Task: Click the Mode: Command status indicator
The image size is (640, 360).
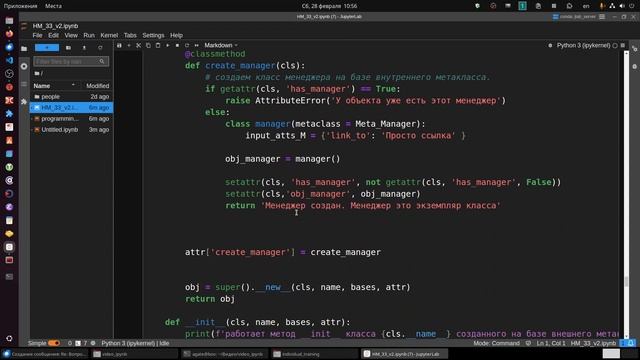Action: 496,343
